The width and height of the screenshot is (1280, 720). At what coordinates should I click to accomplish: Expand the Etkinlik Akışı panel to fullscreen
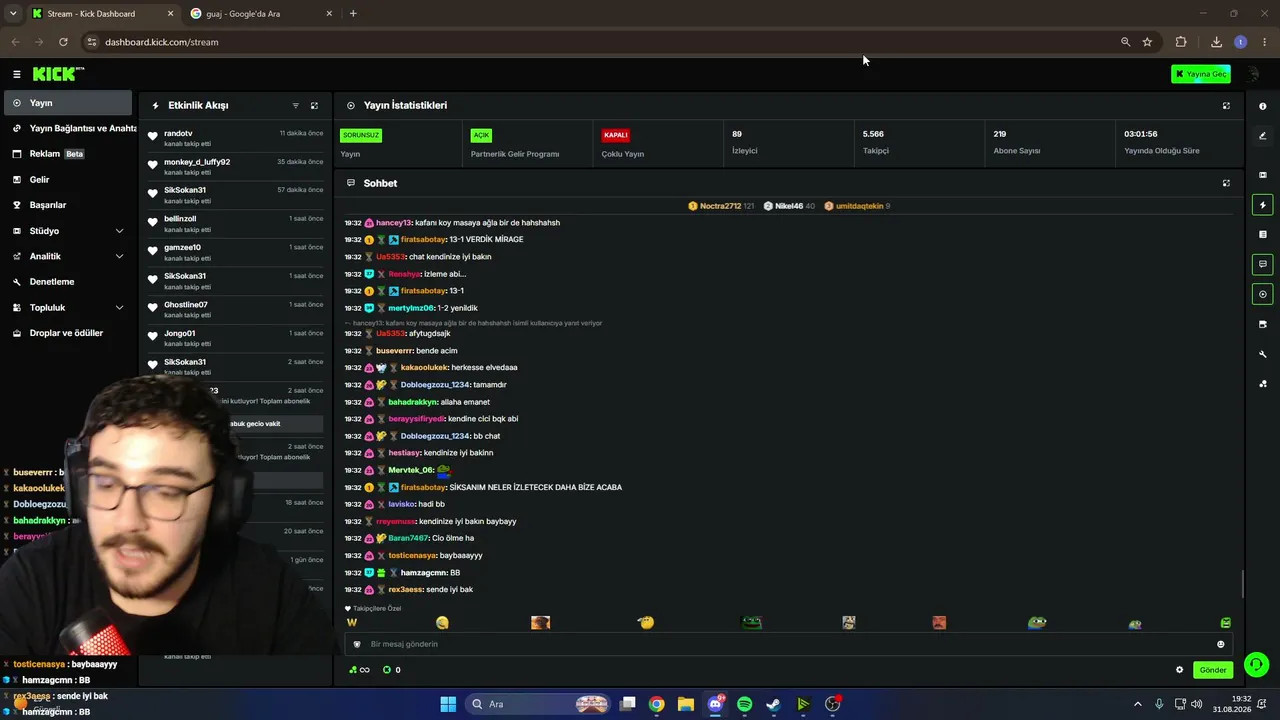[x=314, y=105]
